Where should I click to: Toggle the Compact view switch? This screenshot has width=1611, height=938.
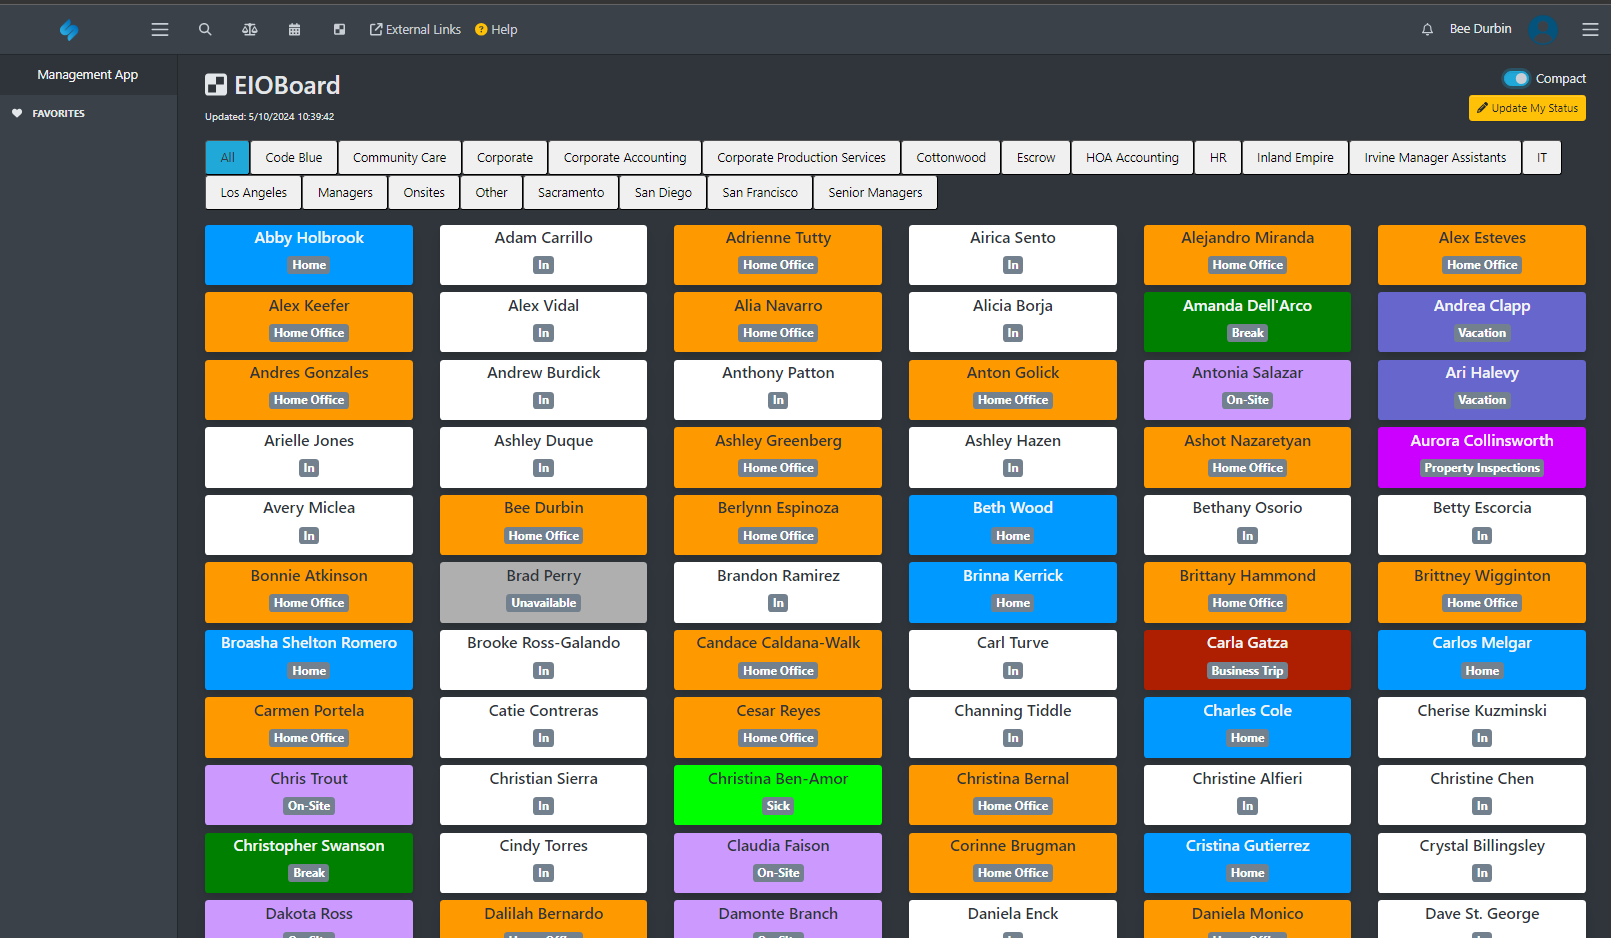[x=1516, y=79]
